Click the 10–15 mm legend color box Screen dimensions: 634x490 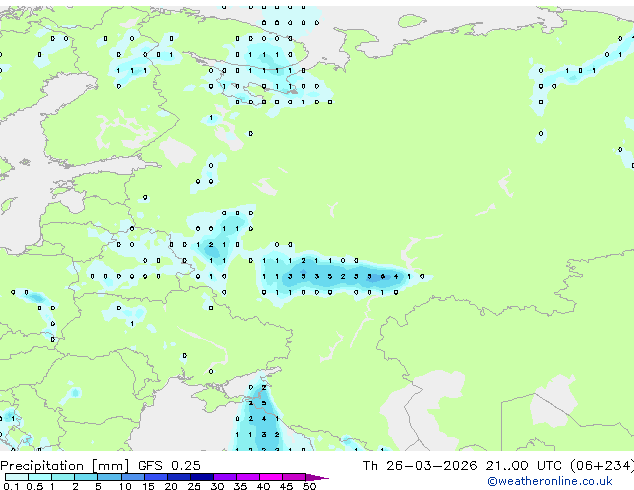[132, 477]
